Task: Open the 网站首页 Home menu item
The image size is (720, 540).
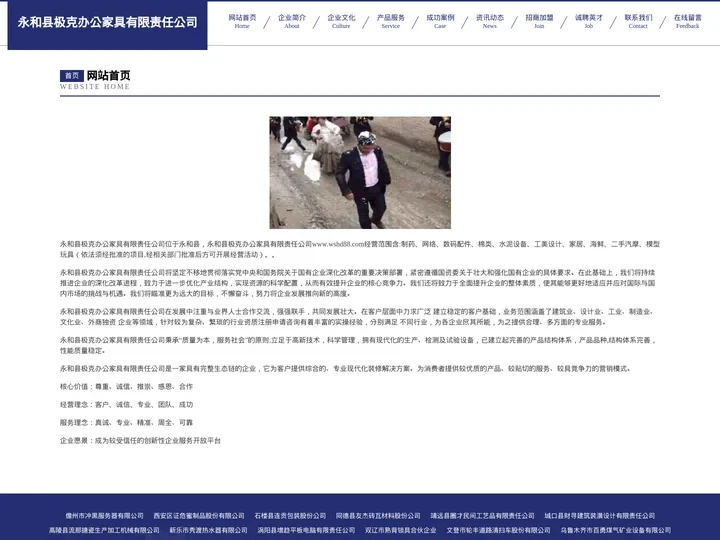Action: coord(242,21)
